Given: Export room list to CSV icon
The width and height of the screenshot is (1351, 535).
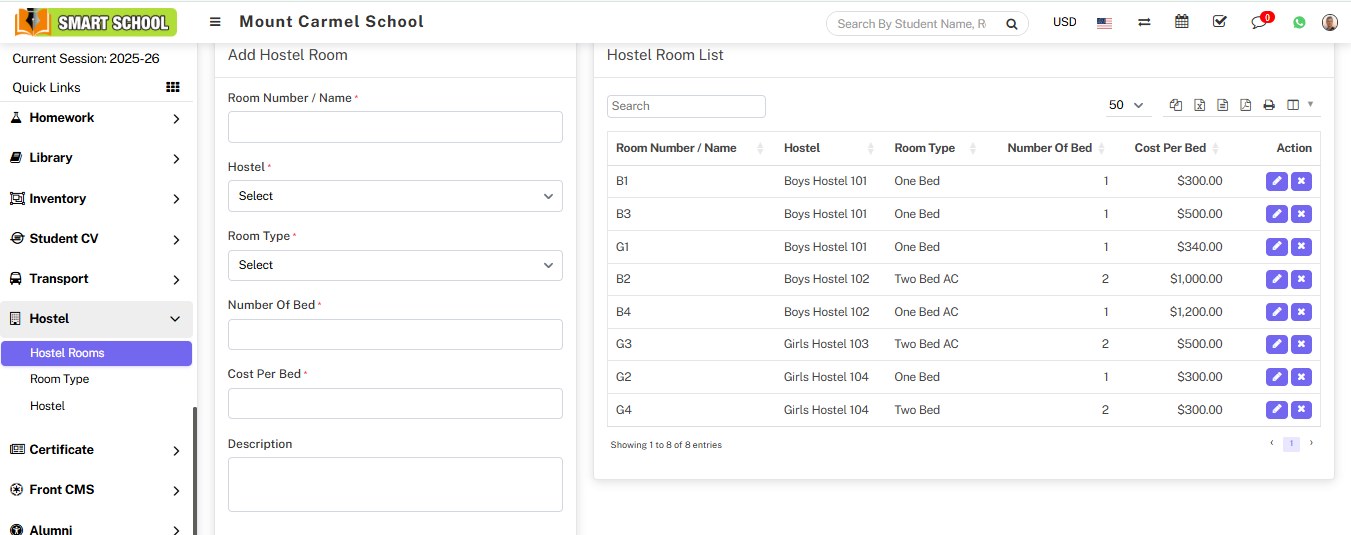Looking at the screenshot, I should coord(1222,105).
